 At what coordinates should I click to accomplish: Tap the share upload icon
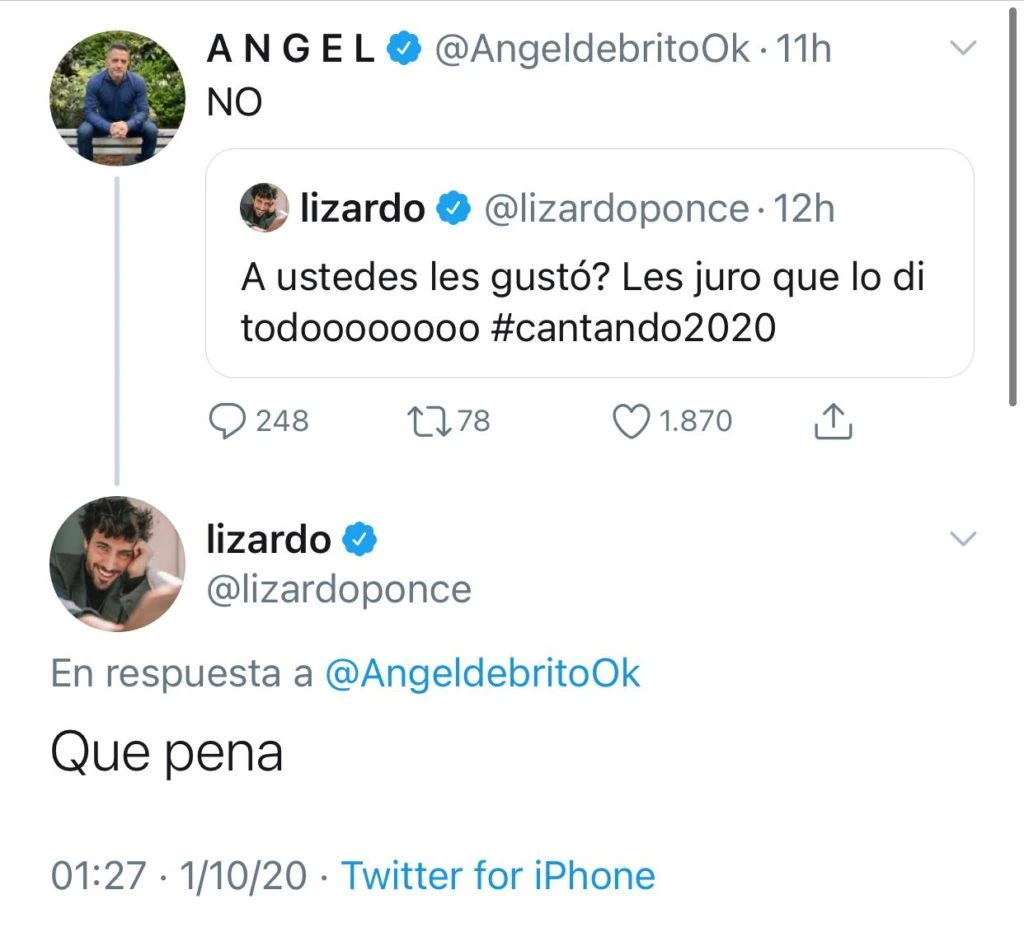(832, 423)
